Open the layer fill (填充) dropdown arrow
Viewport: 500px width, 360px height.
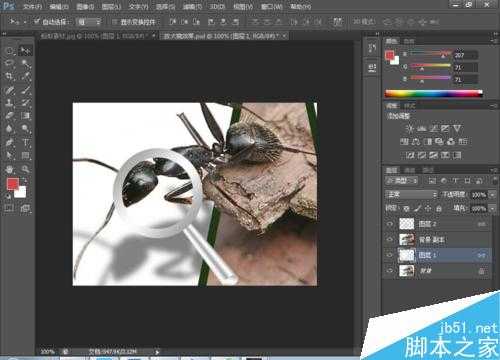[x=493, y=209]
